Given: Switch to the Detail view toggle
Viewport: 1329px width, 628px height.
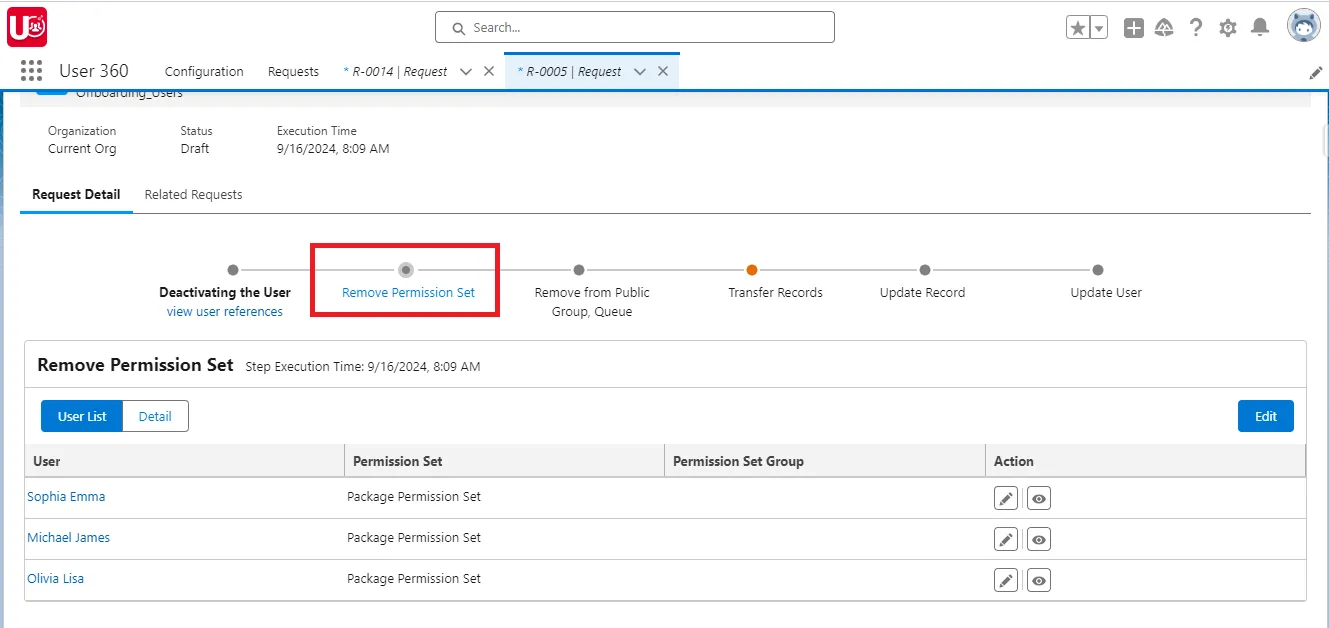Looking at the screenshot, I should 154,416.
